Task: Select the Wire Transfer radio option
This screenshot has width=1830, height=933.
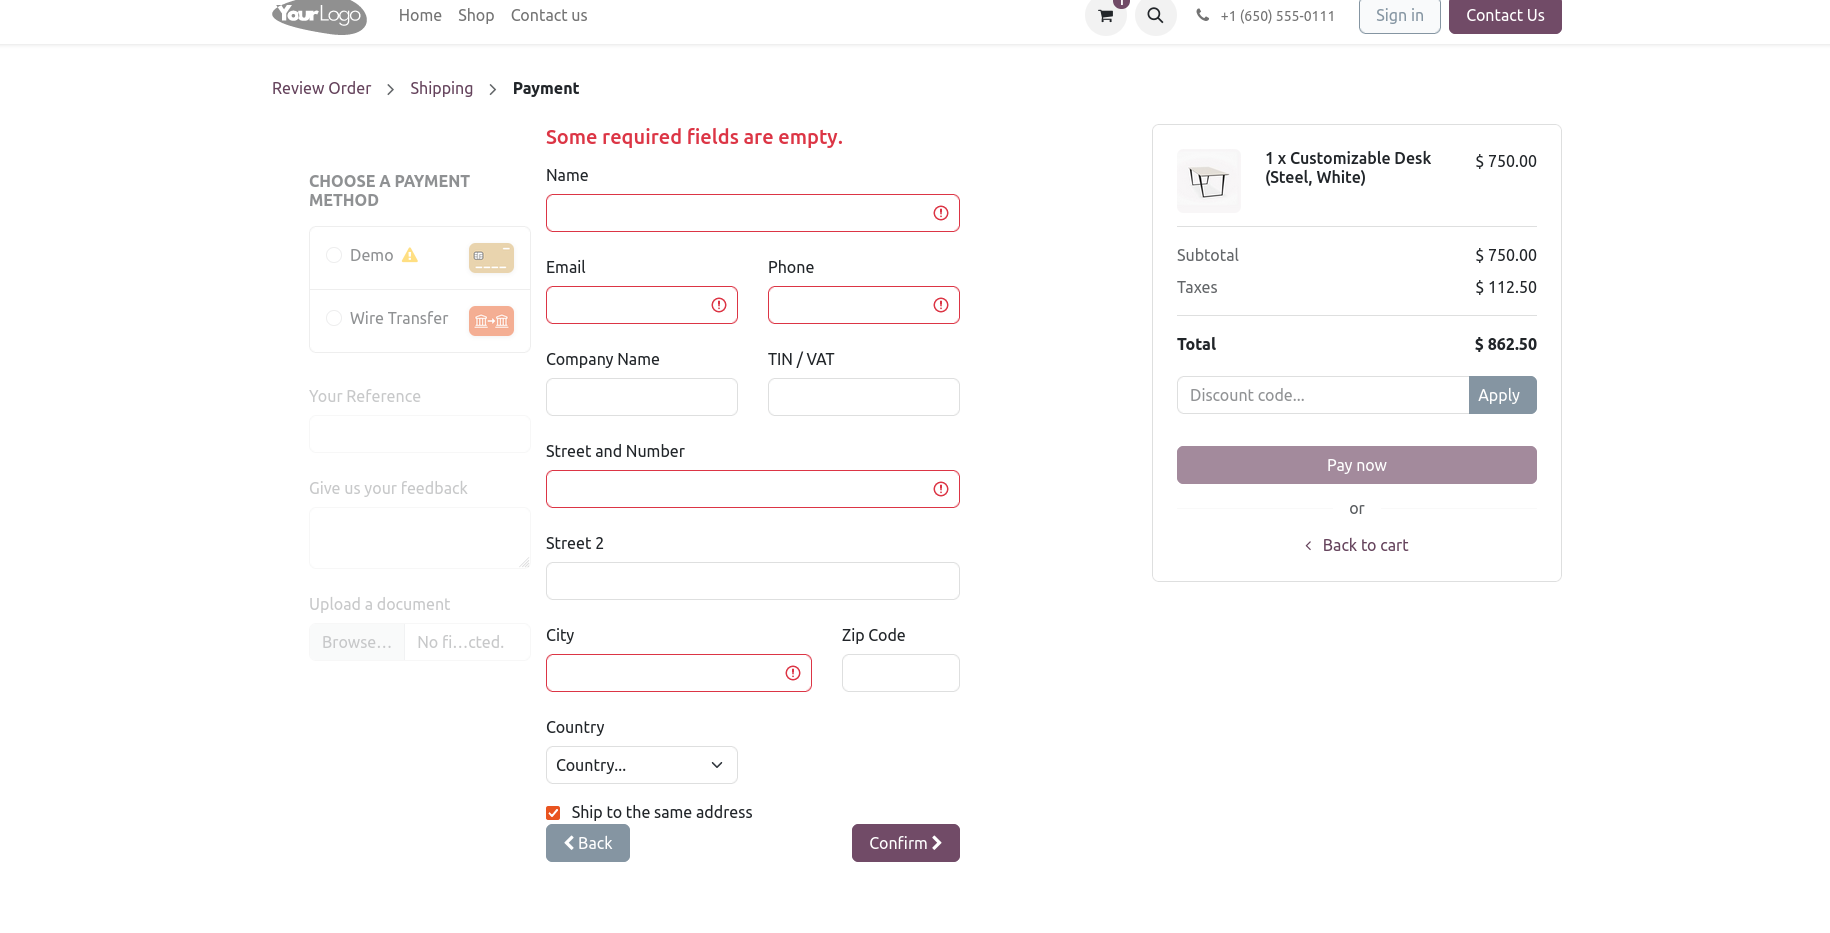Action: [334, 318]
